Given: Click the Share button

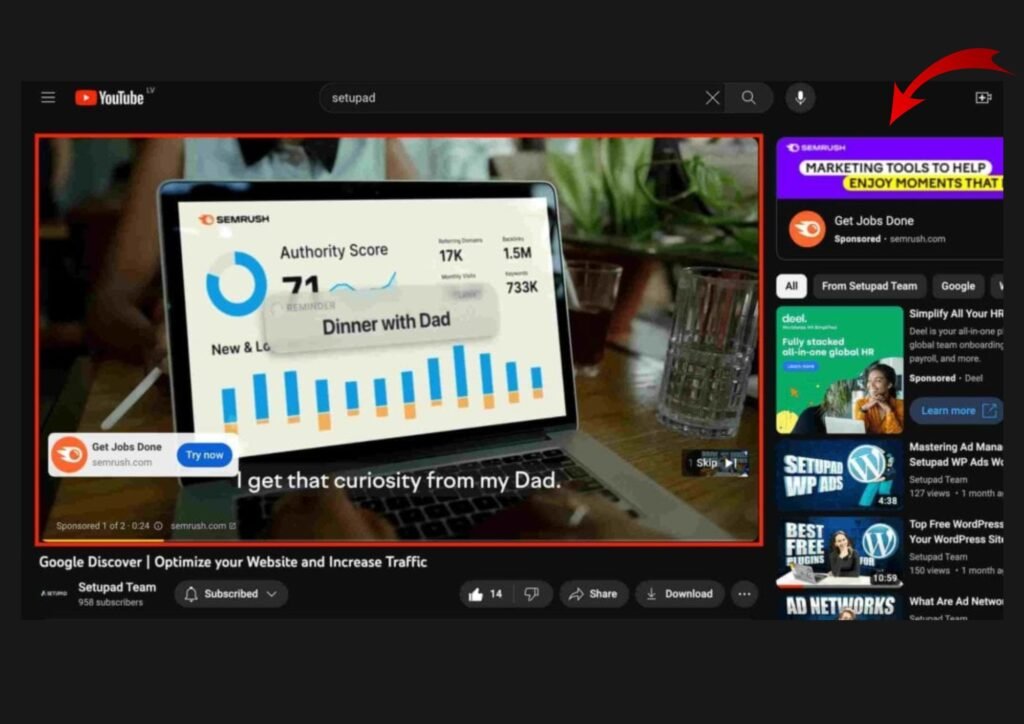Looking at the screenshot, I should point(593,594).
